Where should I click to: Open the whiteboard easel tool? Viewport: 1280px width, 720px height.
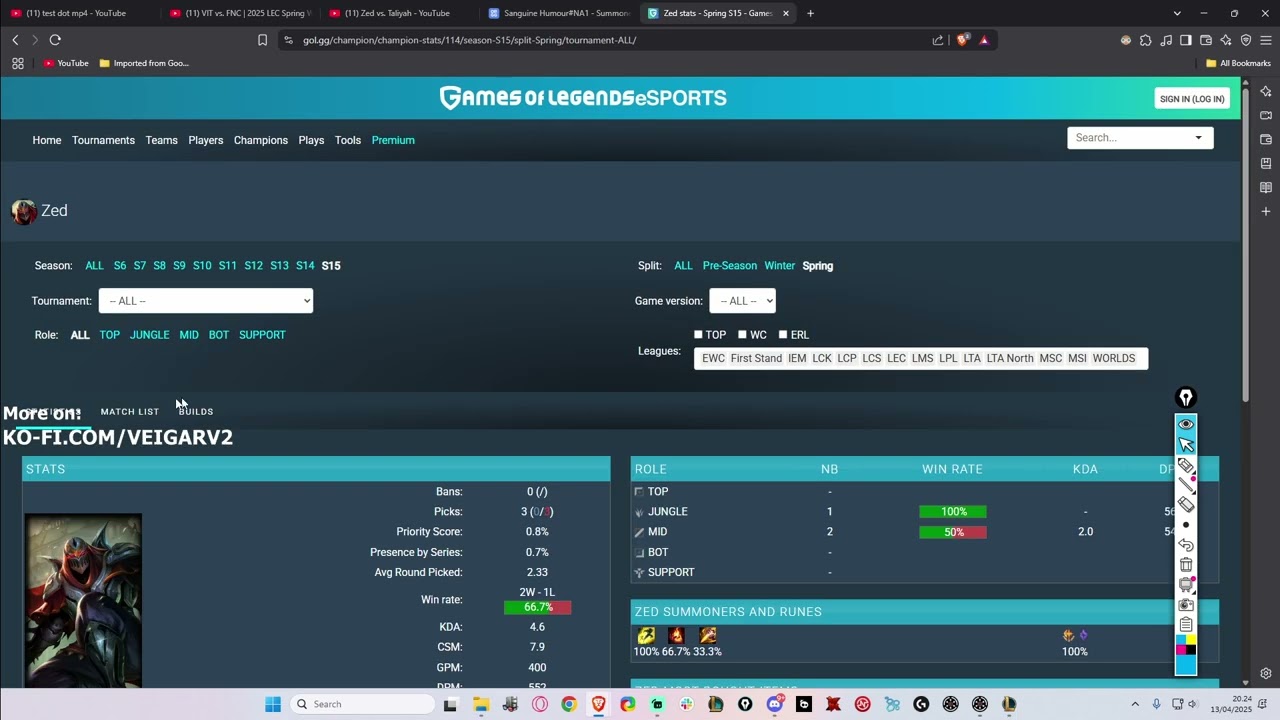pos(1186,585)
